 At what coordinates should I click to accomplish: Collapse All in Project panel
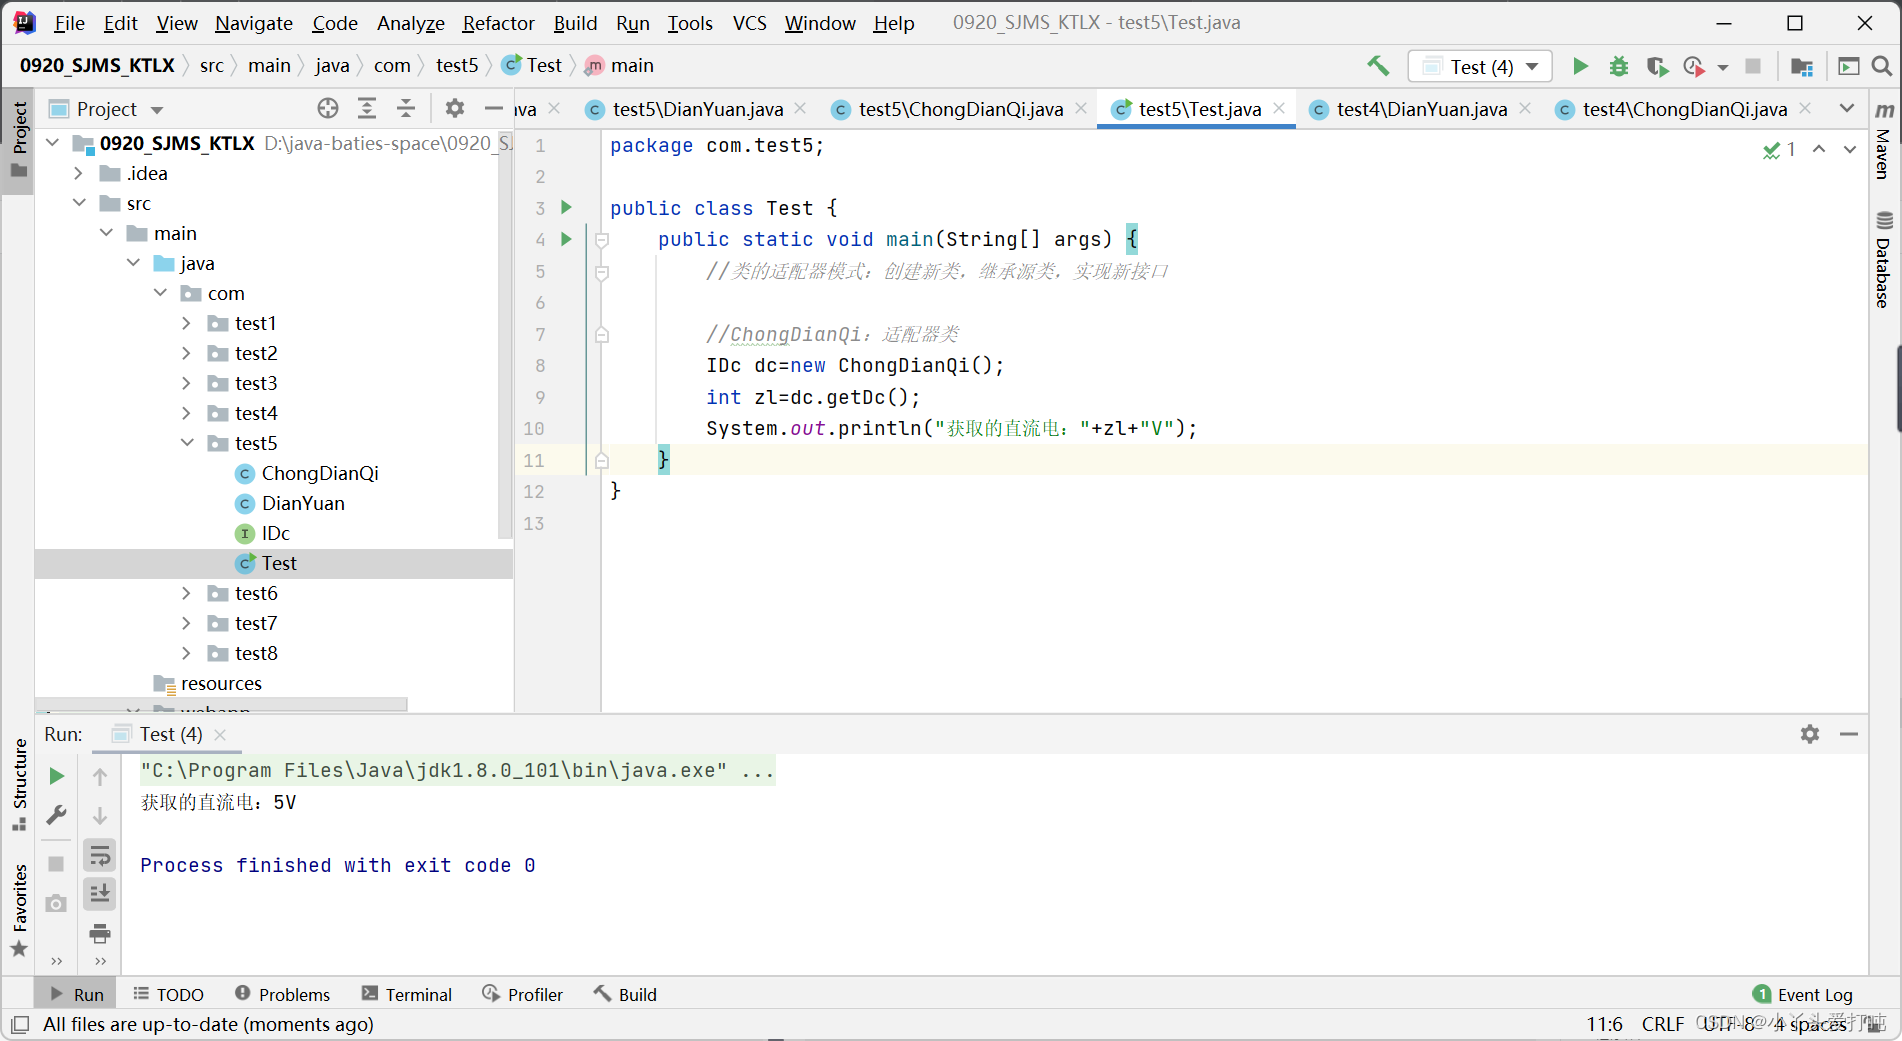(406, 108)
